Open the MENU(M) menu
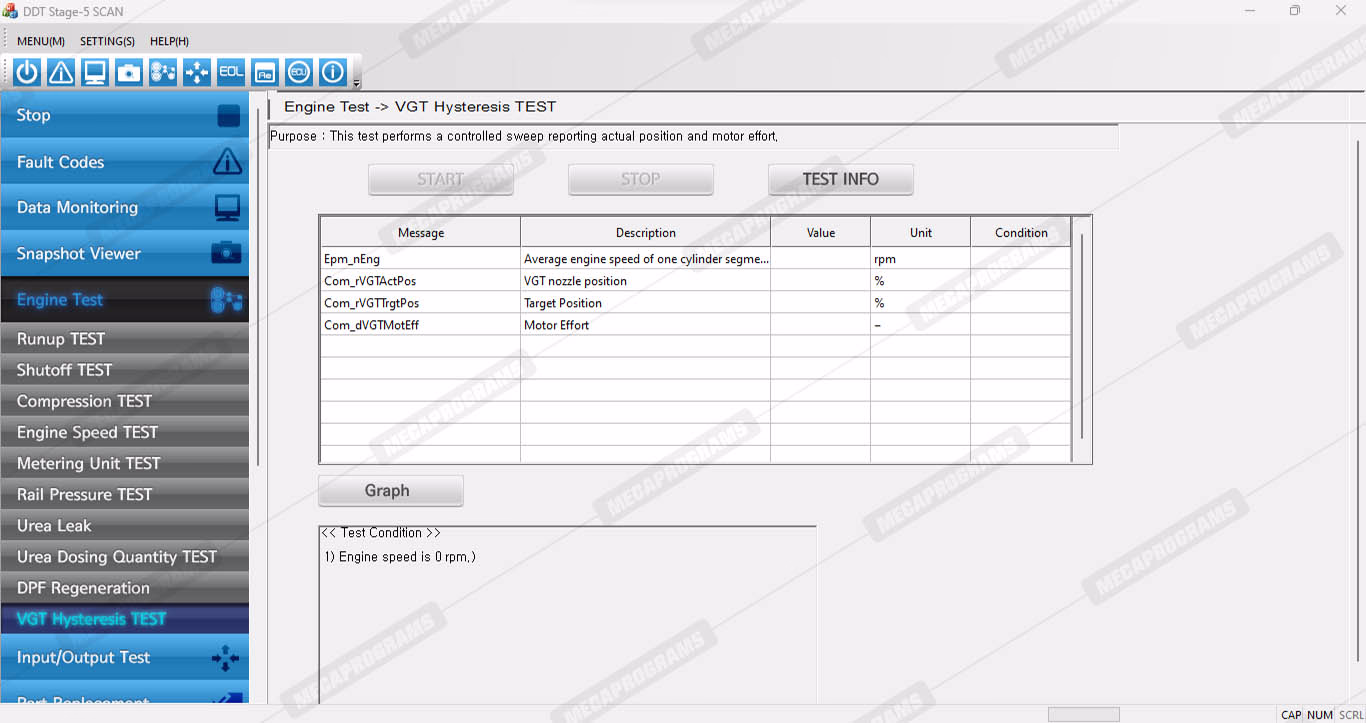This screenshot has width=1366, height=723. pyautogui.click(x=41, y=41)
